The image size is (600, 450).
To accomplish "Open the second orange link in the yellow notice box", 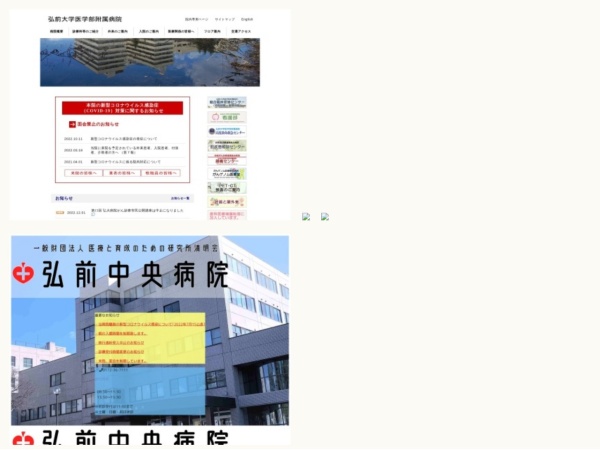I will point(122,333).
